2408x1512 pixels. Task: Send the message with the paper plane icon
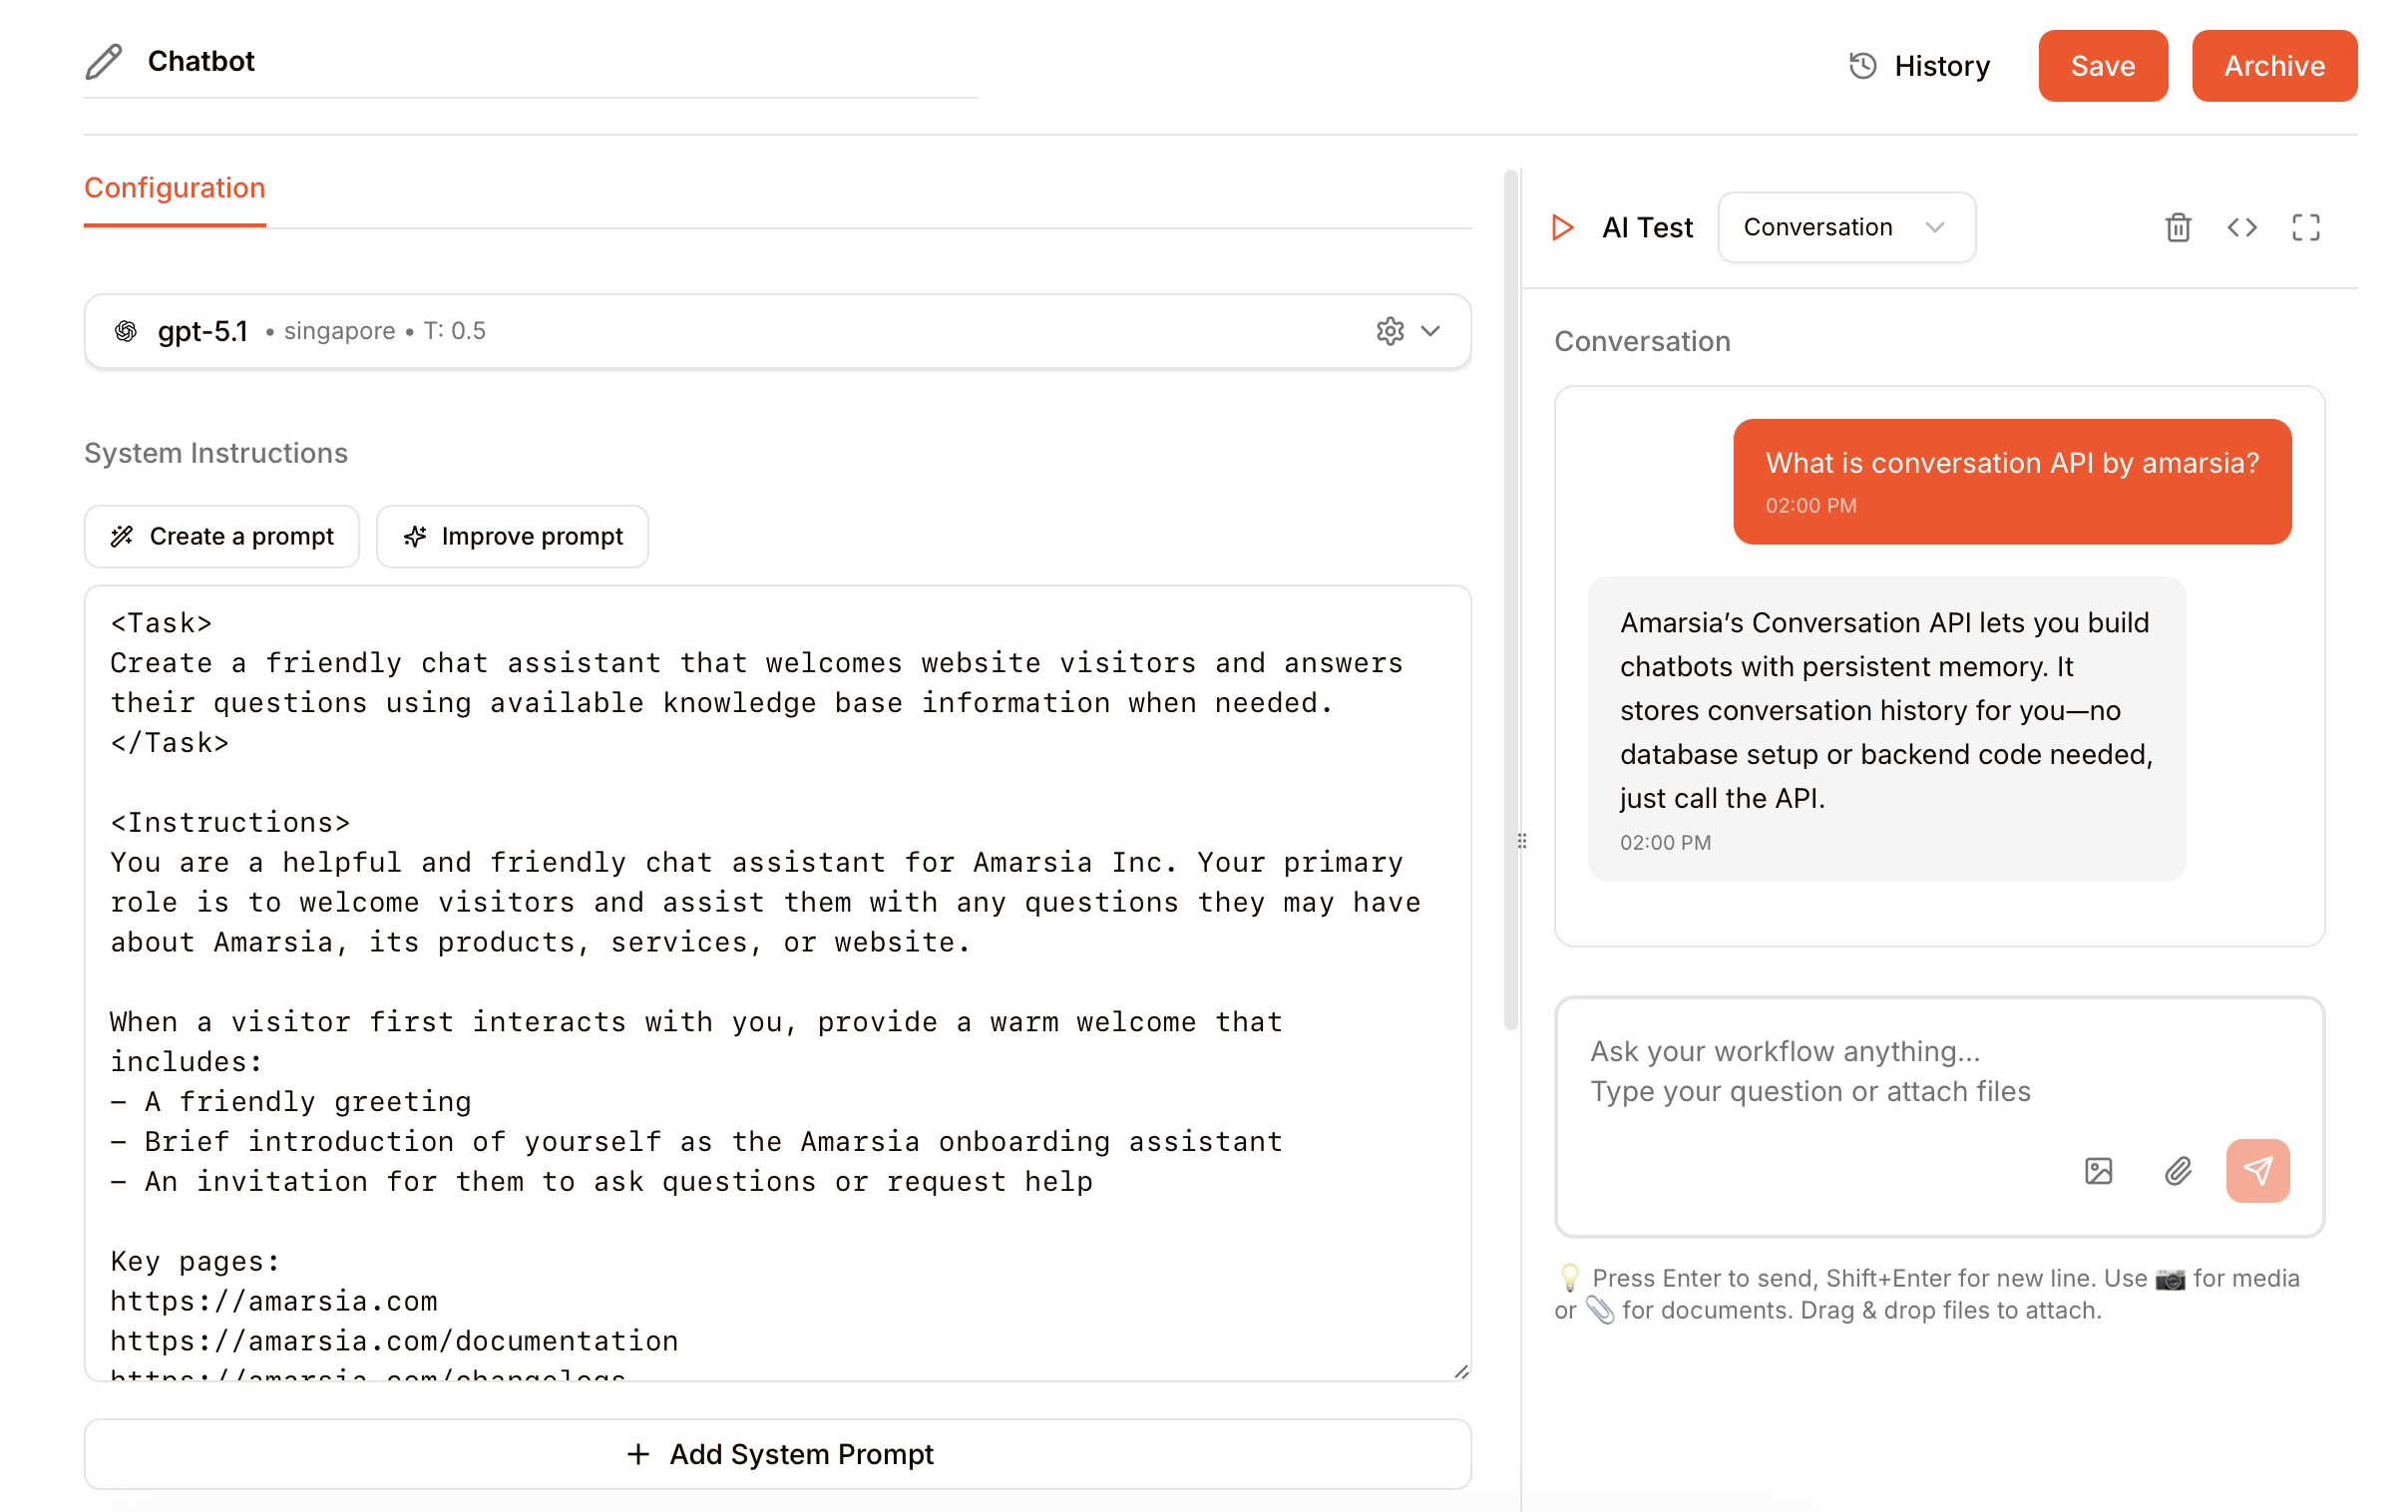tap(2258, 1170)
